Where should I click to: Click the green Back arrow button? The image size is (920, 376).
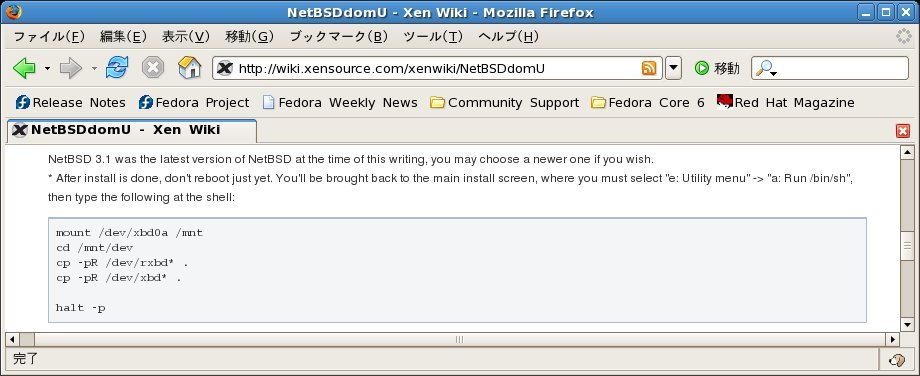[x=24, y=68]
